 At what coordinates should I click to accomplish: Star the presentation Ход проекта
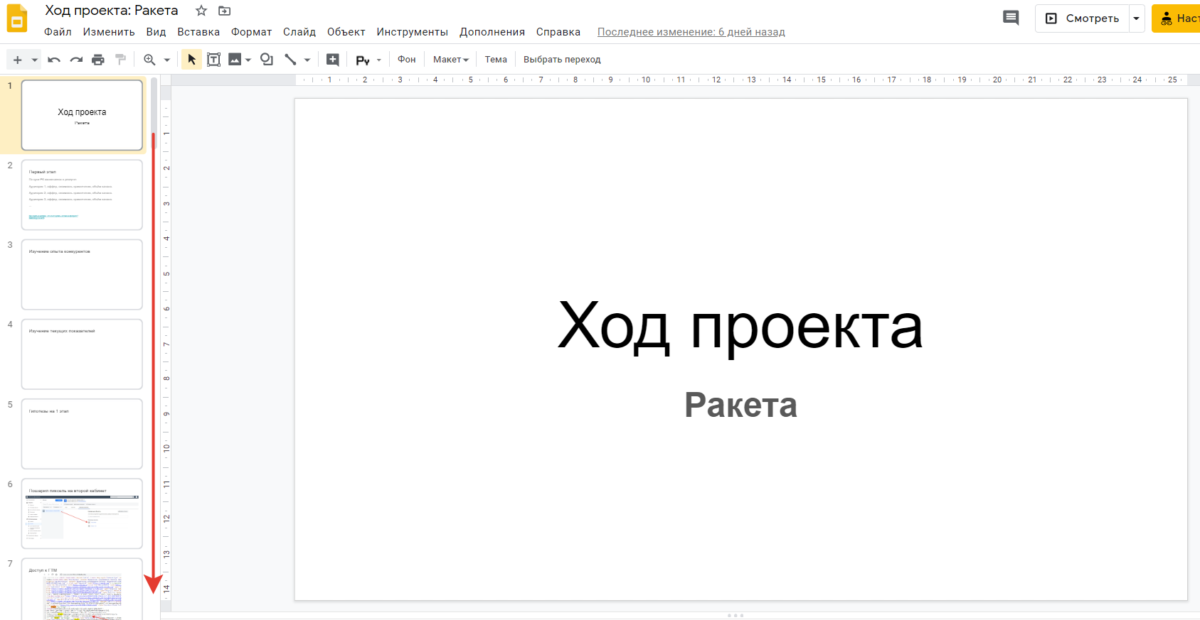201,11
